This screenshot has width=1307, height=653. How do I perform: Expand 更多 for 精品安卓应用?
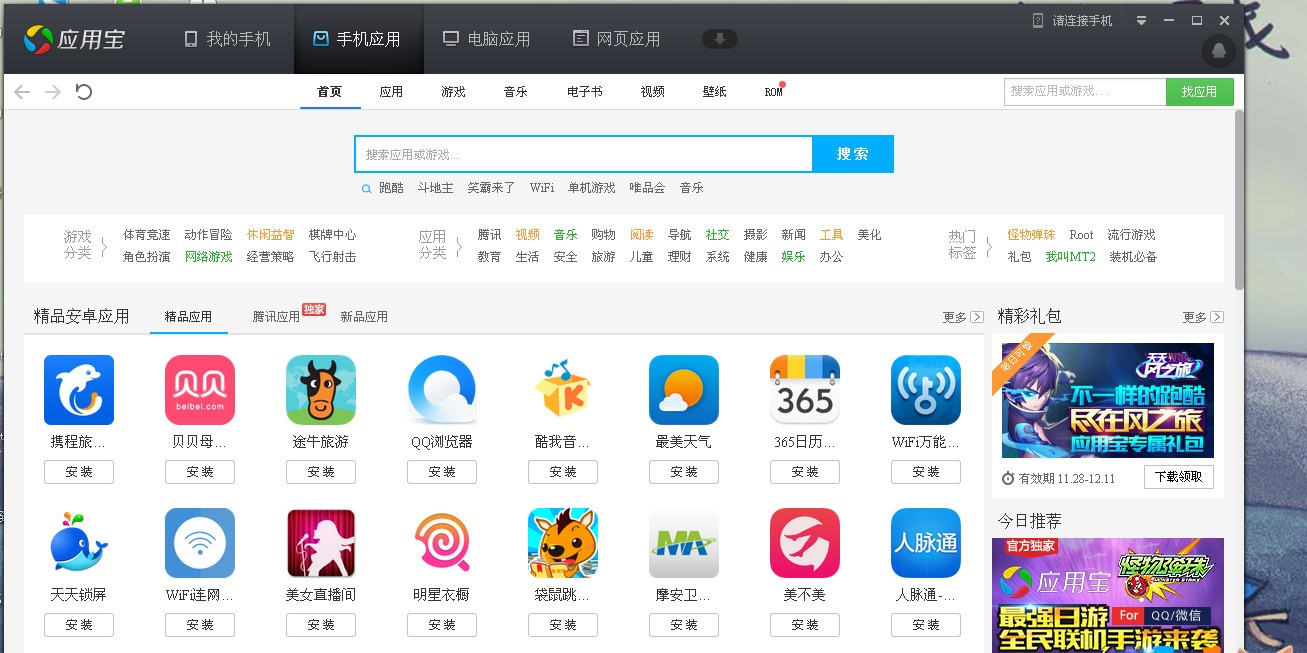963,317
